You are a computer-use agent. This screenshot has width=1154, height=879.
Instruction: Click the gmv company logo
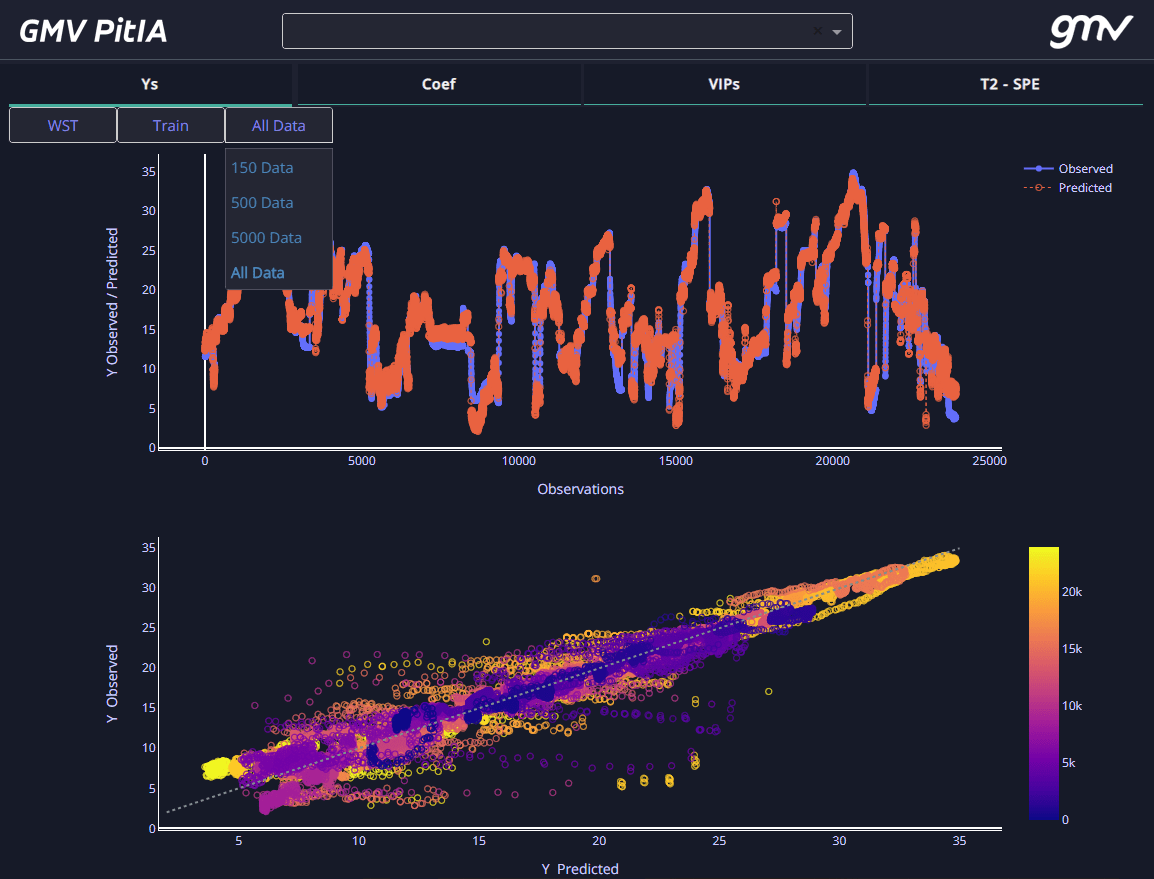coord(1091,31)
